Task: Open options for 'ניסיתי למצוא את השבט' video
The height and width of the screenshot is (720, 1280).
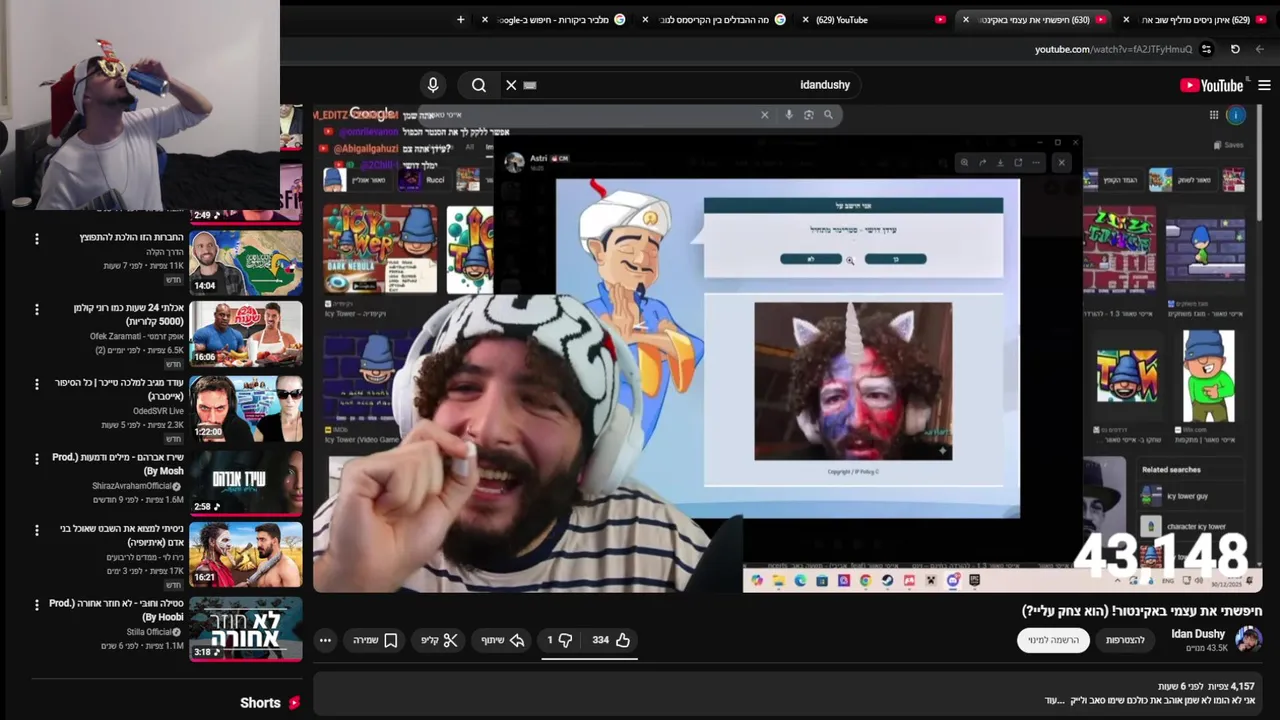Action: (x=37, y=530)
